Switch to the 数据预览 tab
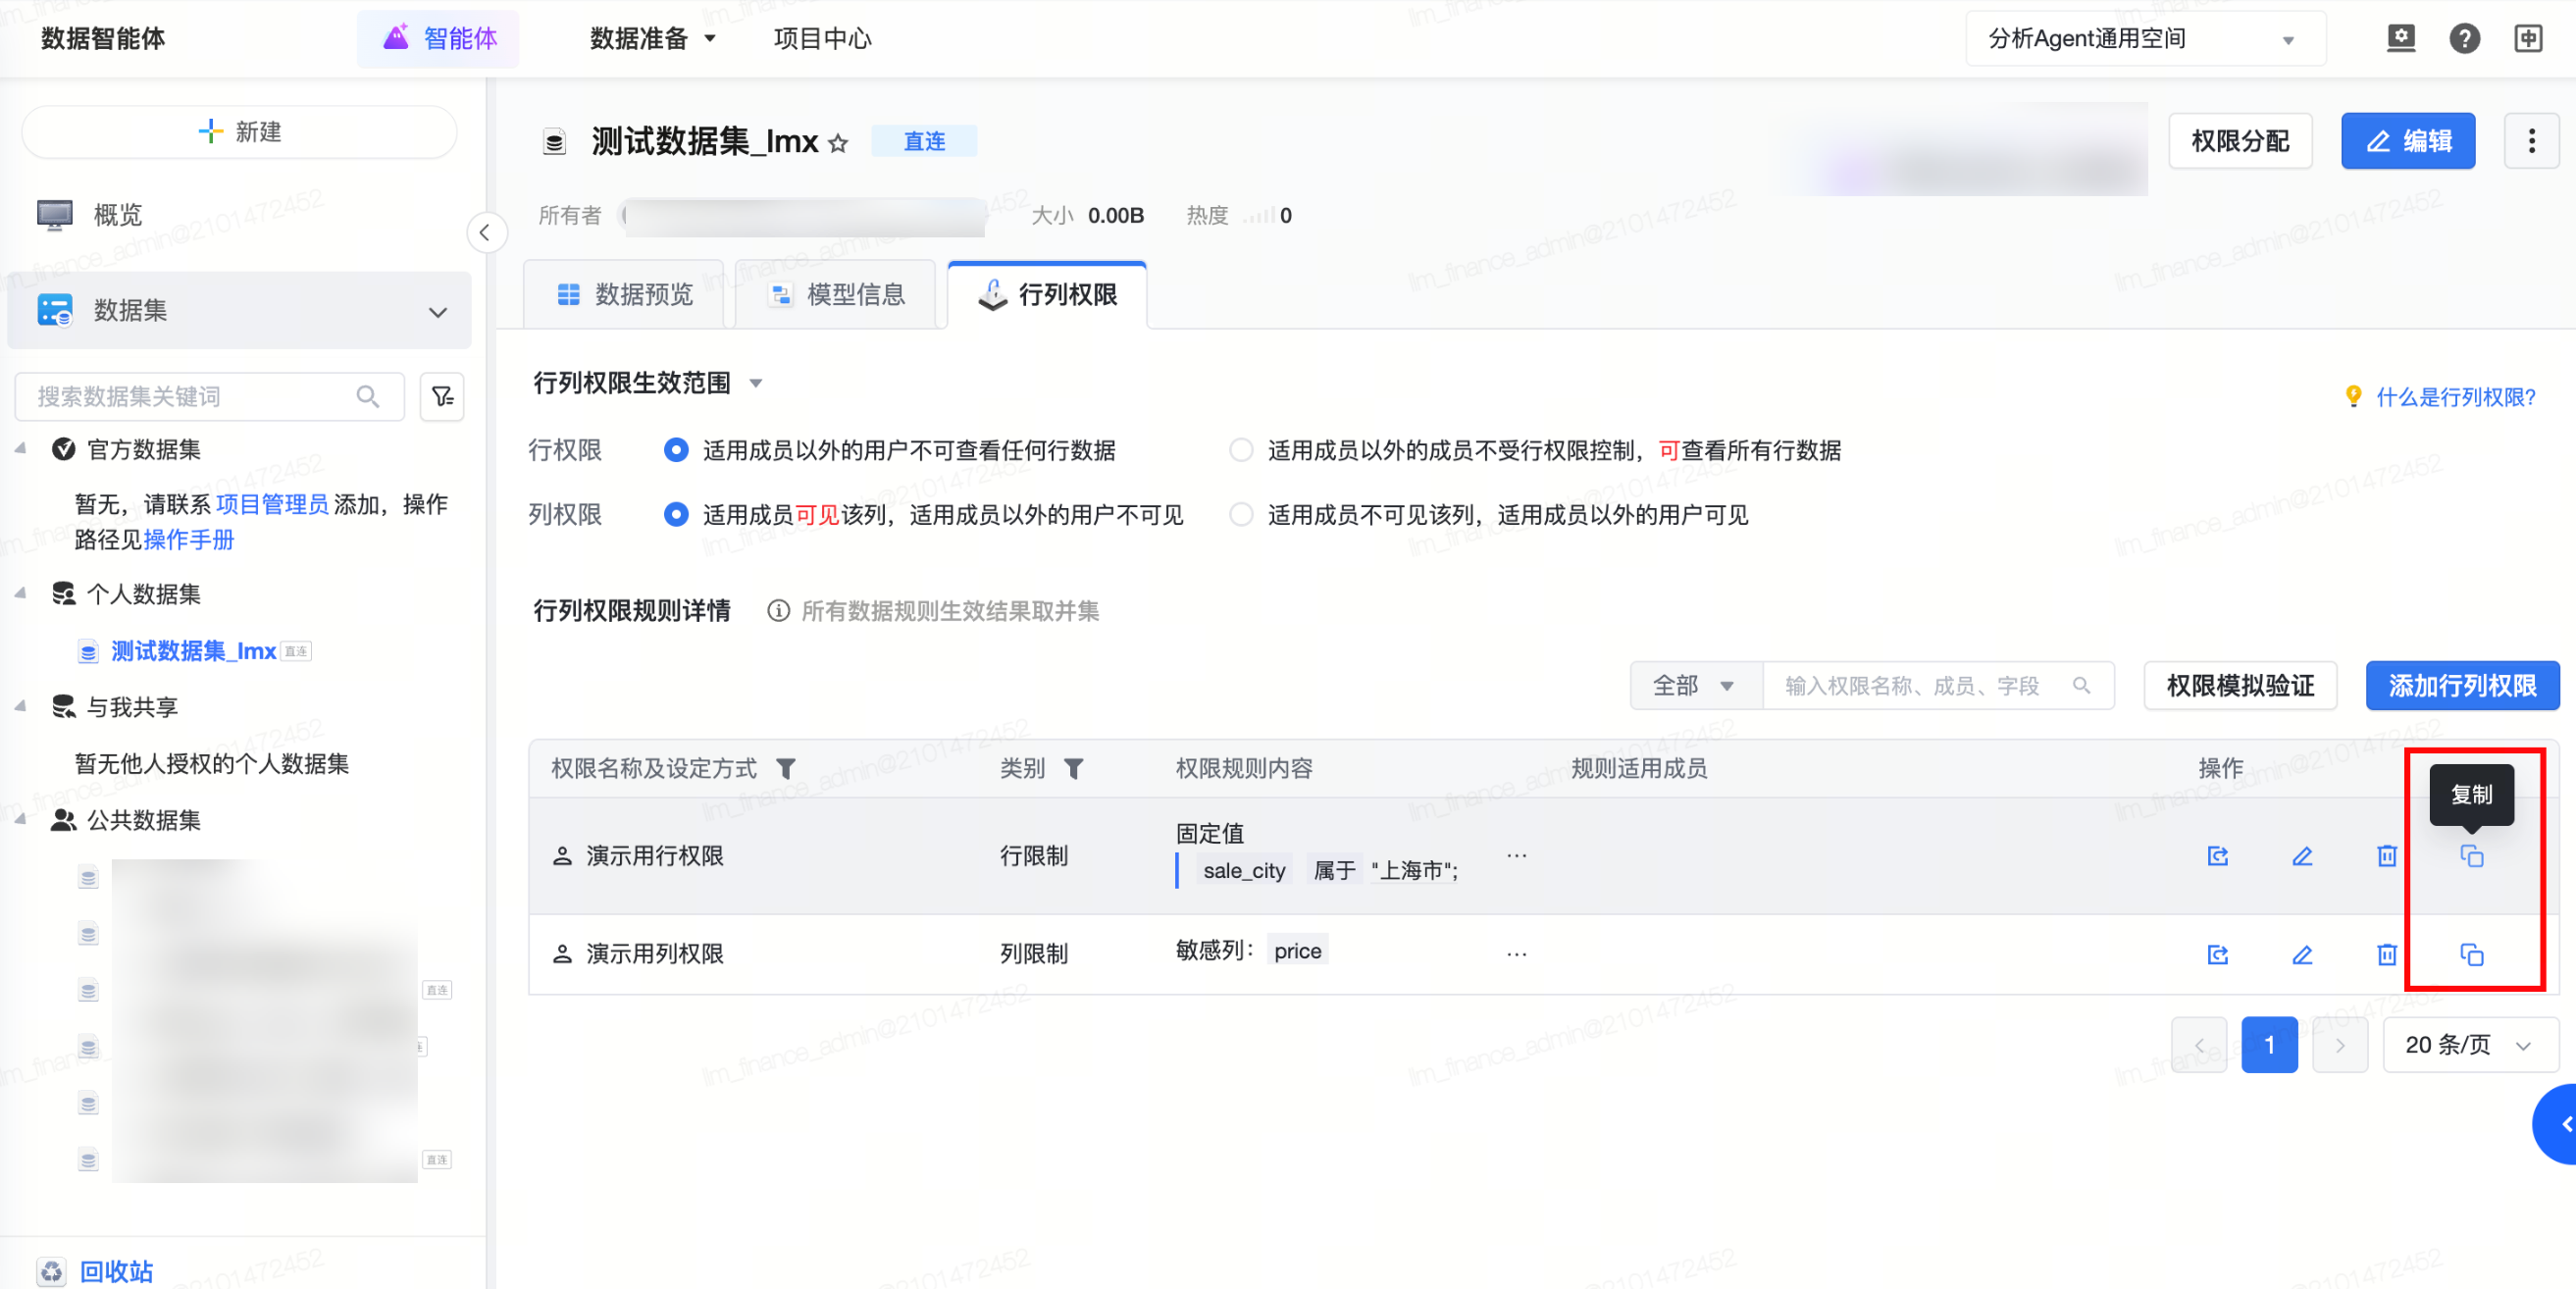Viewport: 2576px width, 1289px height. [x=624, y=294]
